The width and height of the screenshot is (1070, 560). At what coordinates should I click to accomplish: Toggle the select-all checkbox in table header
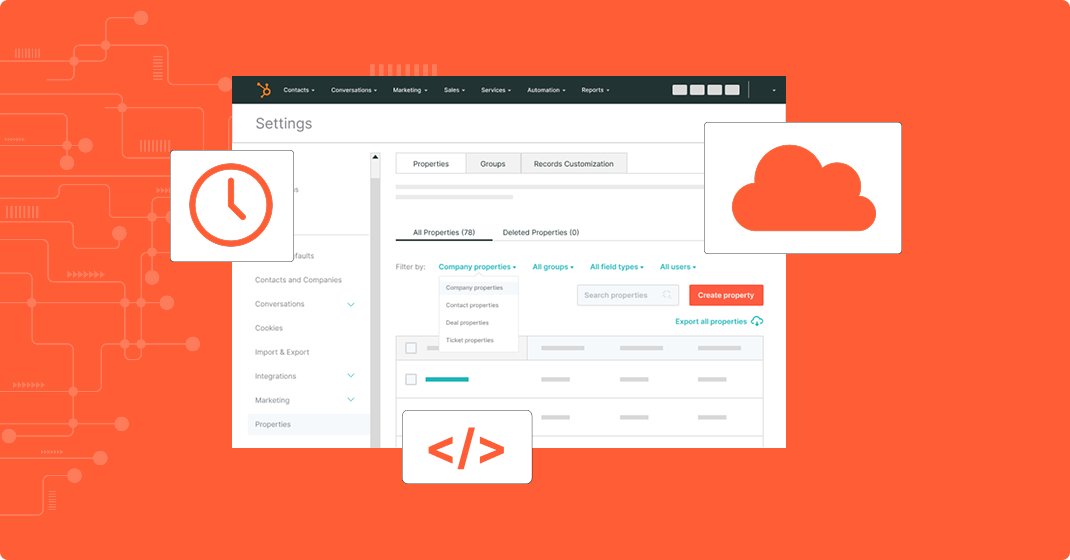point(411,348)
